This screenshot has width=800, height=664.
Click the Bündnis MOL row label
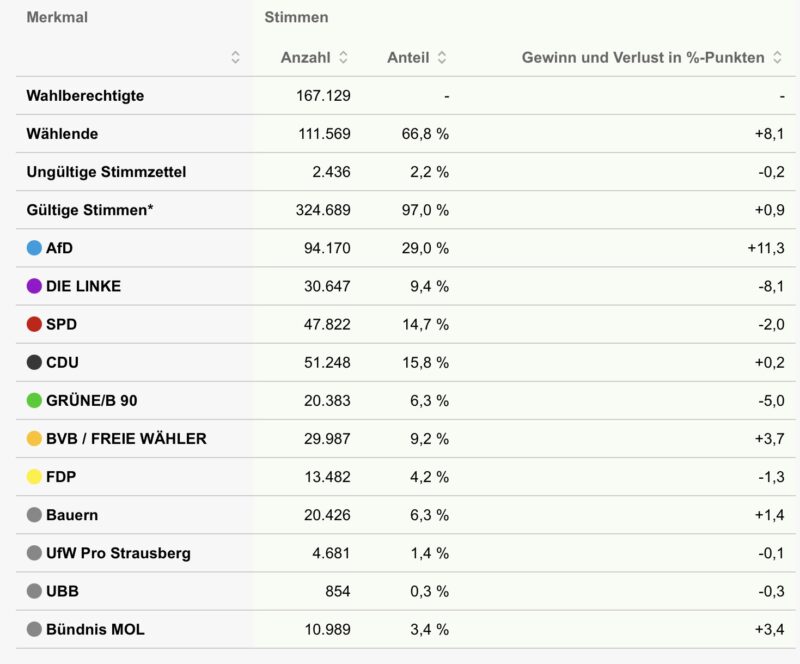[x=95, y=629]
